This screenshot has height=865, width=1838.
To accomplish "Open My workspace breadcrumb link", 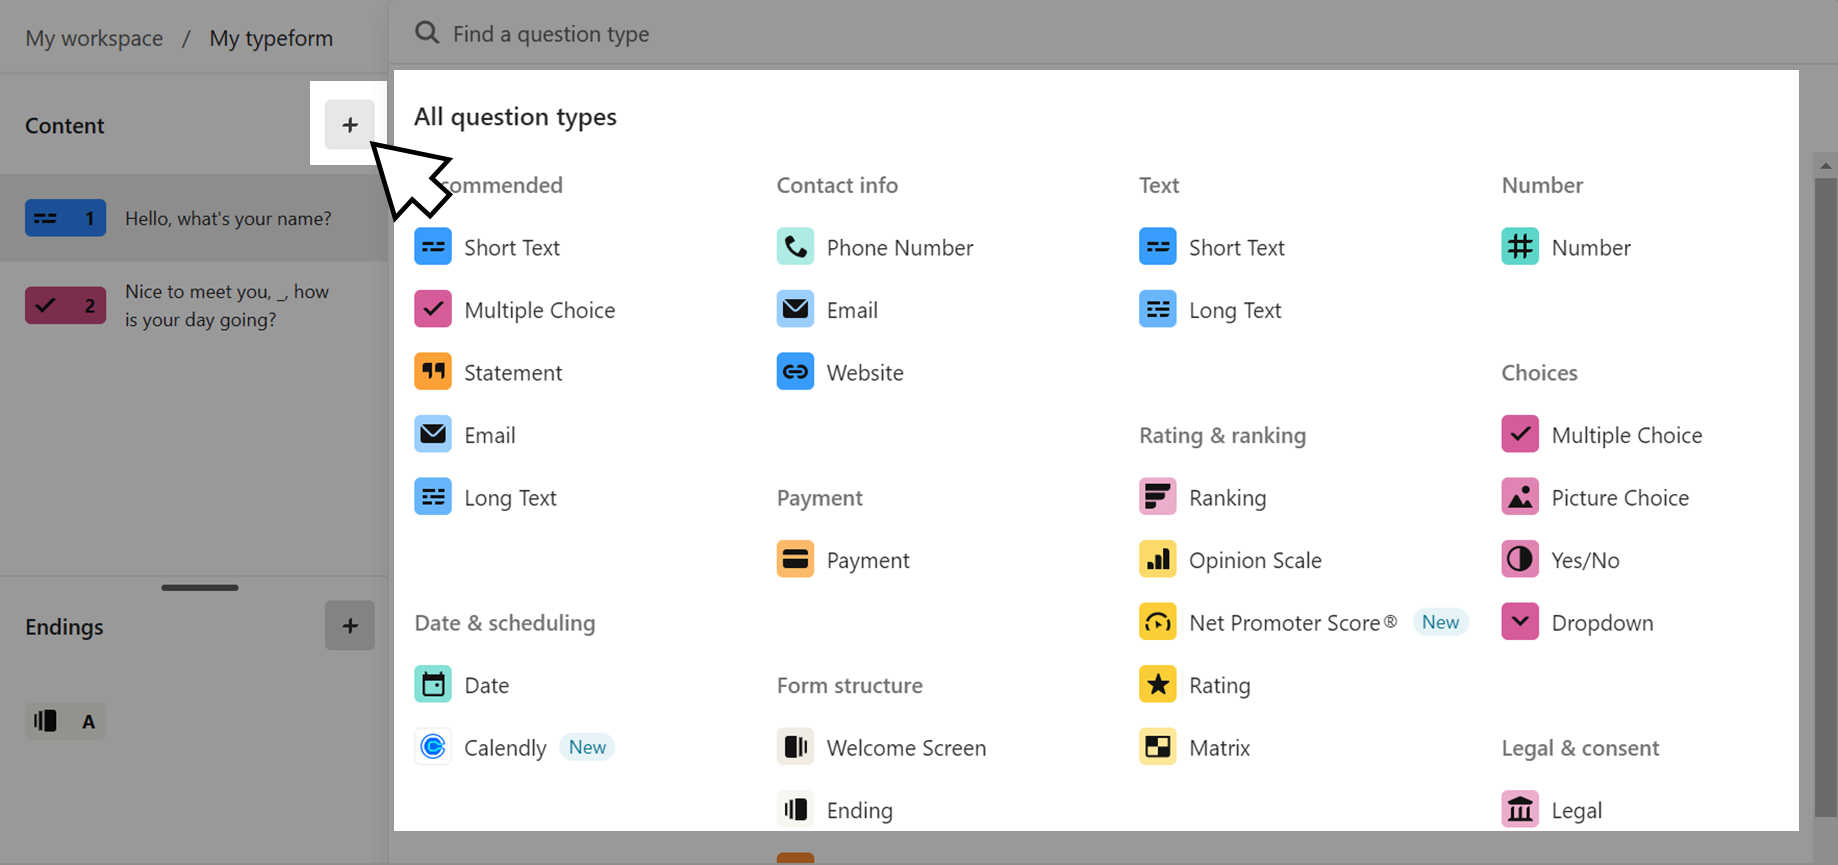I will click(94, 38).
